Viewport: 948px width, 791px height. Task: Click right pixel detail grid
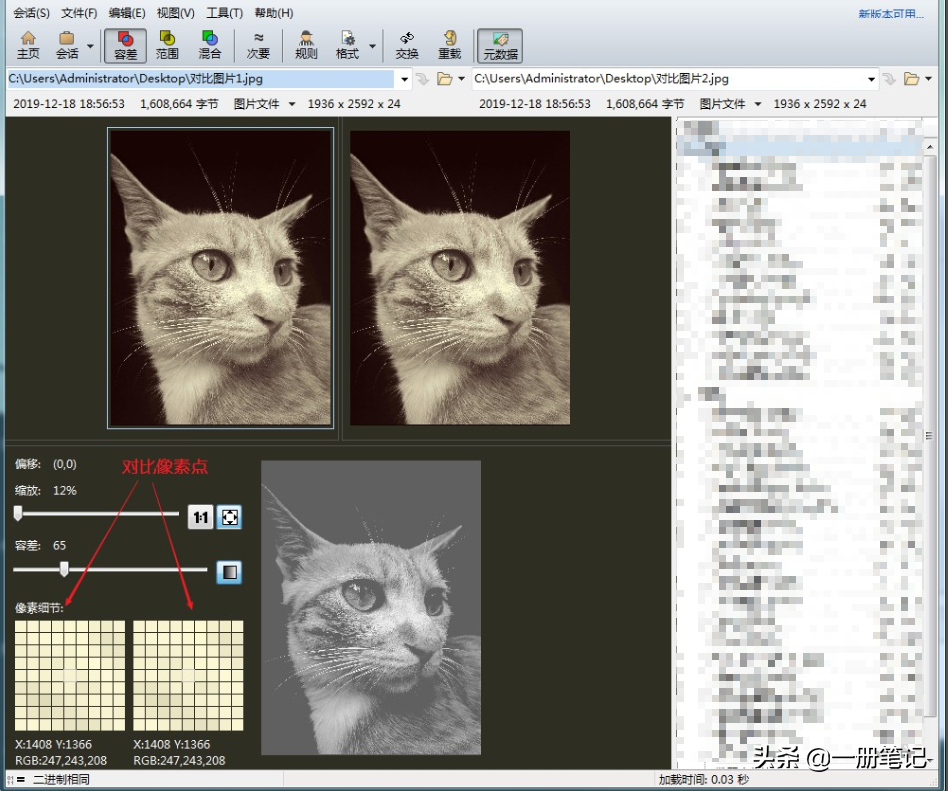click(x=188, y=675)
